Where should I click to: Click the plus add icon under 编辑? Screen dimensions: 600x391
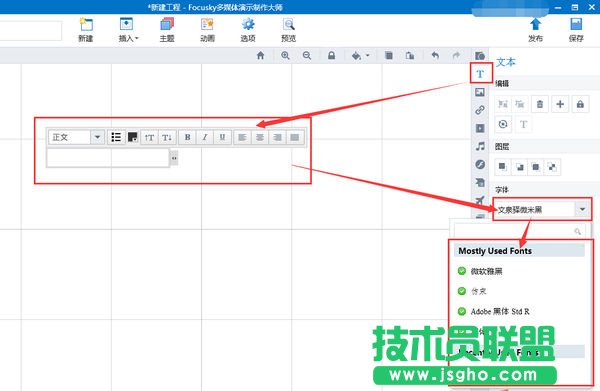[x=560, y=104]
